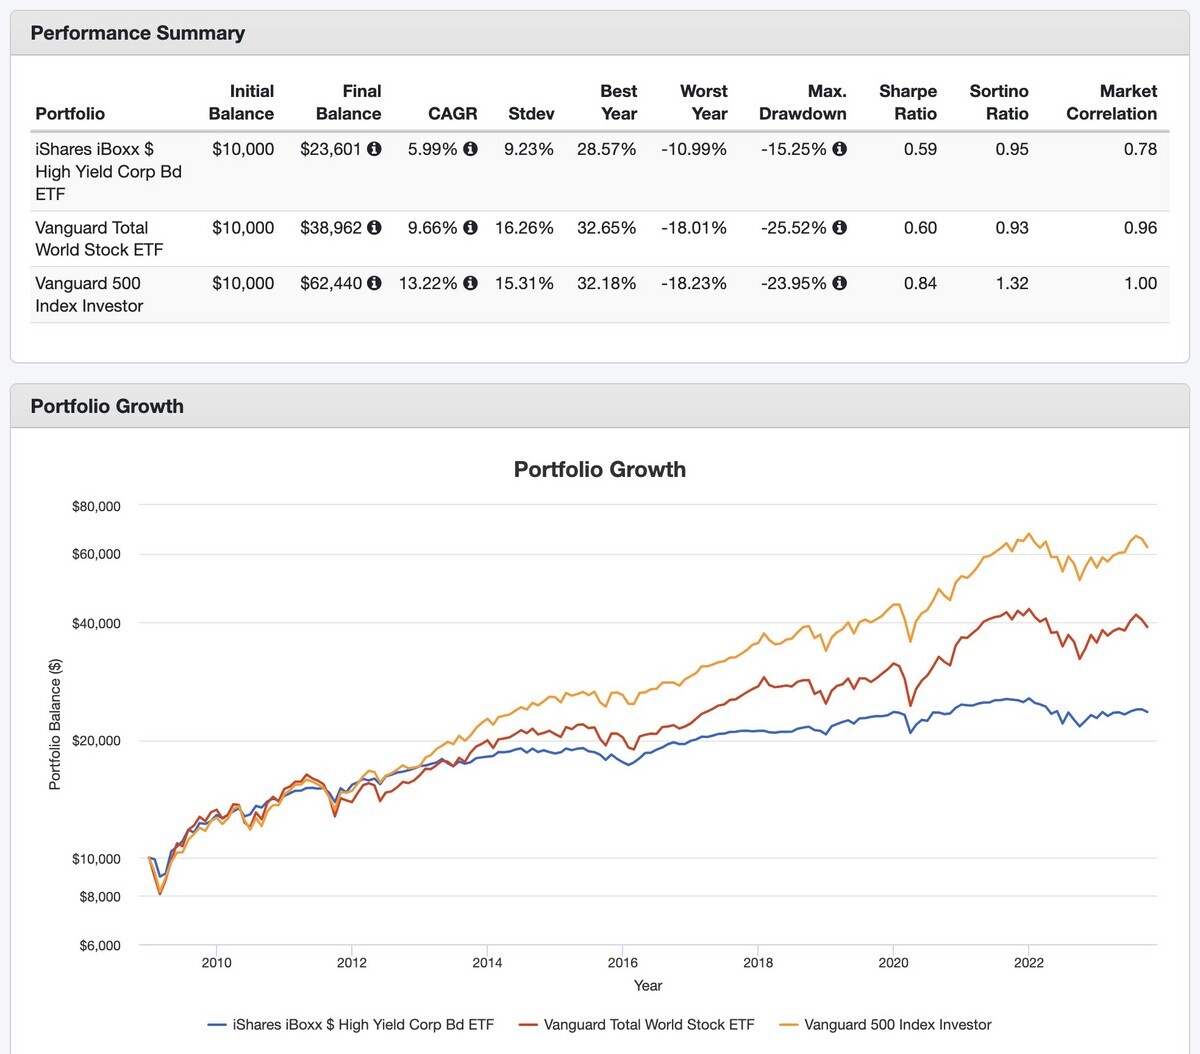The height and width of the screenshot is (1054, 1200).
Task: Click the $6,000 y-axis label
Action: tap(100, 946)
